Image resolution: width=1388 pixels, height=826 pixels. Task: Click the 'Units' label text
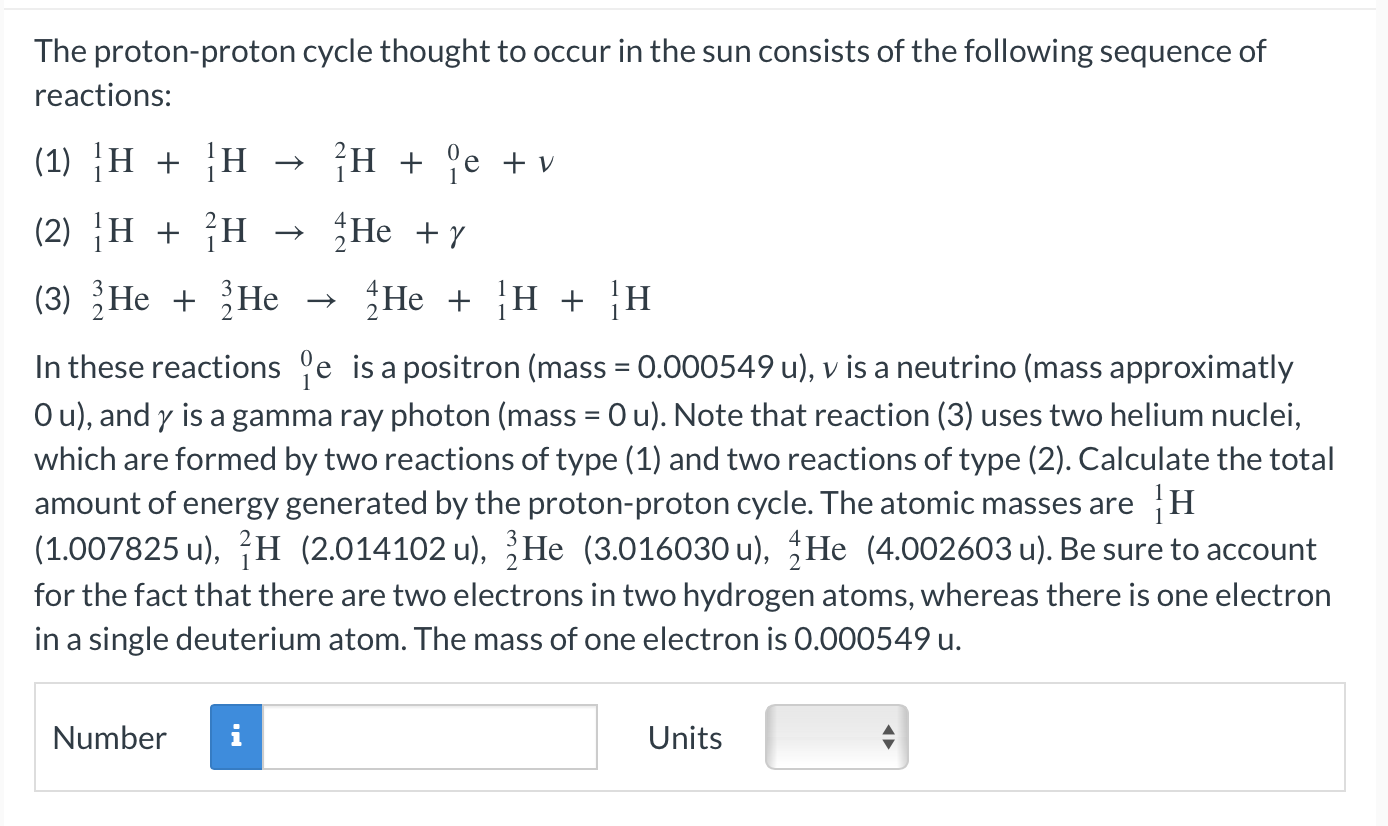point(684,738)
